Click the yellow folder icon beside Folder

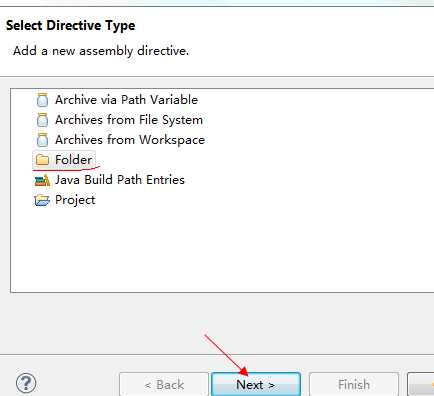pyautogui.click(x=42, y=160)
